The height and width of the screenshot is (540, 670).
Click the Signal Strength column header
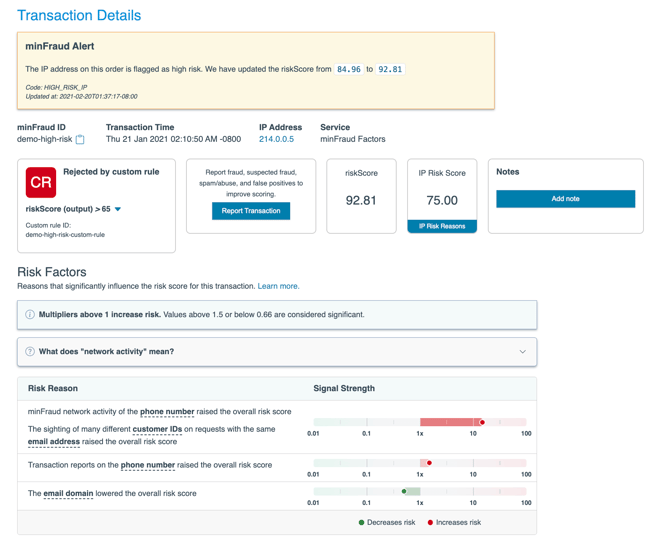(344, 388)
